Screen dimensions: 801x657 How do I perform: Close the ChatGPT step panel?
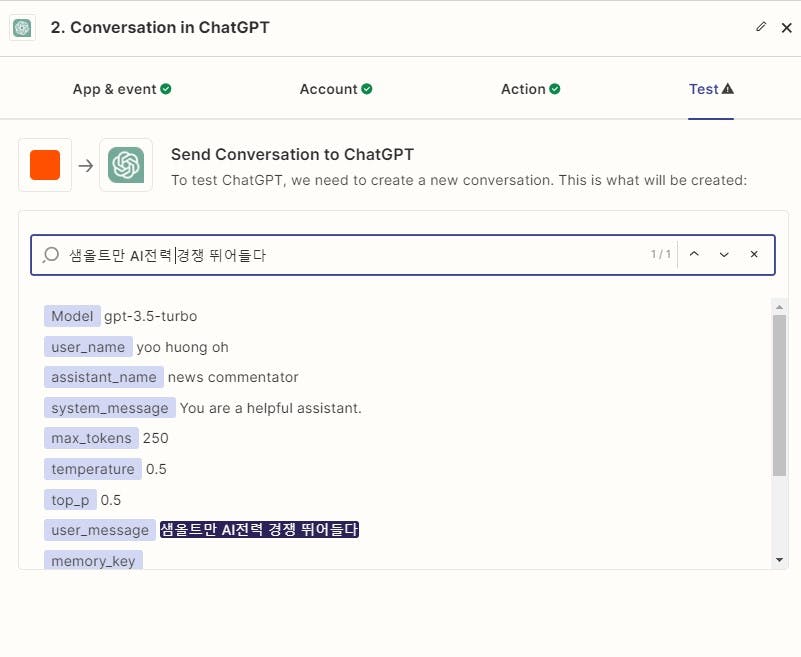786,28
